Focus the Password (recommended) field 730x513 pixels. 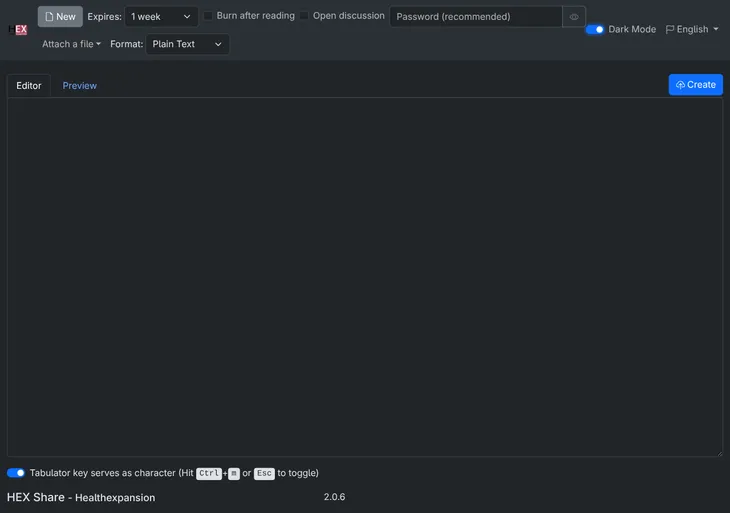tap(476, 17)
